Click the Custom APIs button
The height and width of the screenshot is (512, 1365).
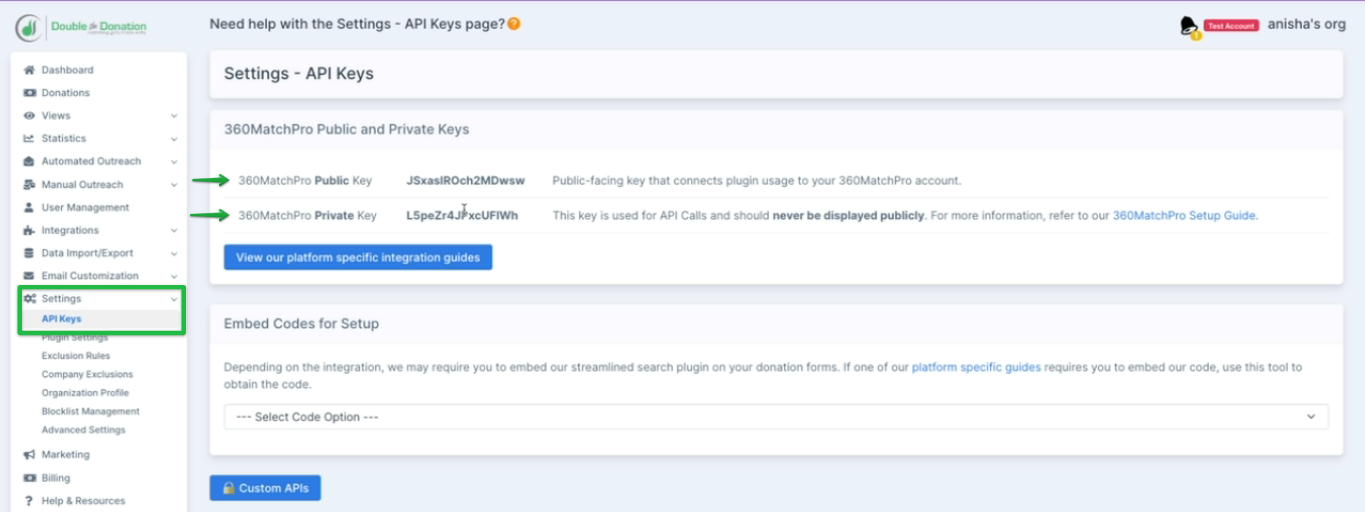(265, 489)
